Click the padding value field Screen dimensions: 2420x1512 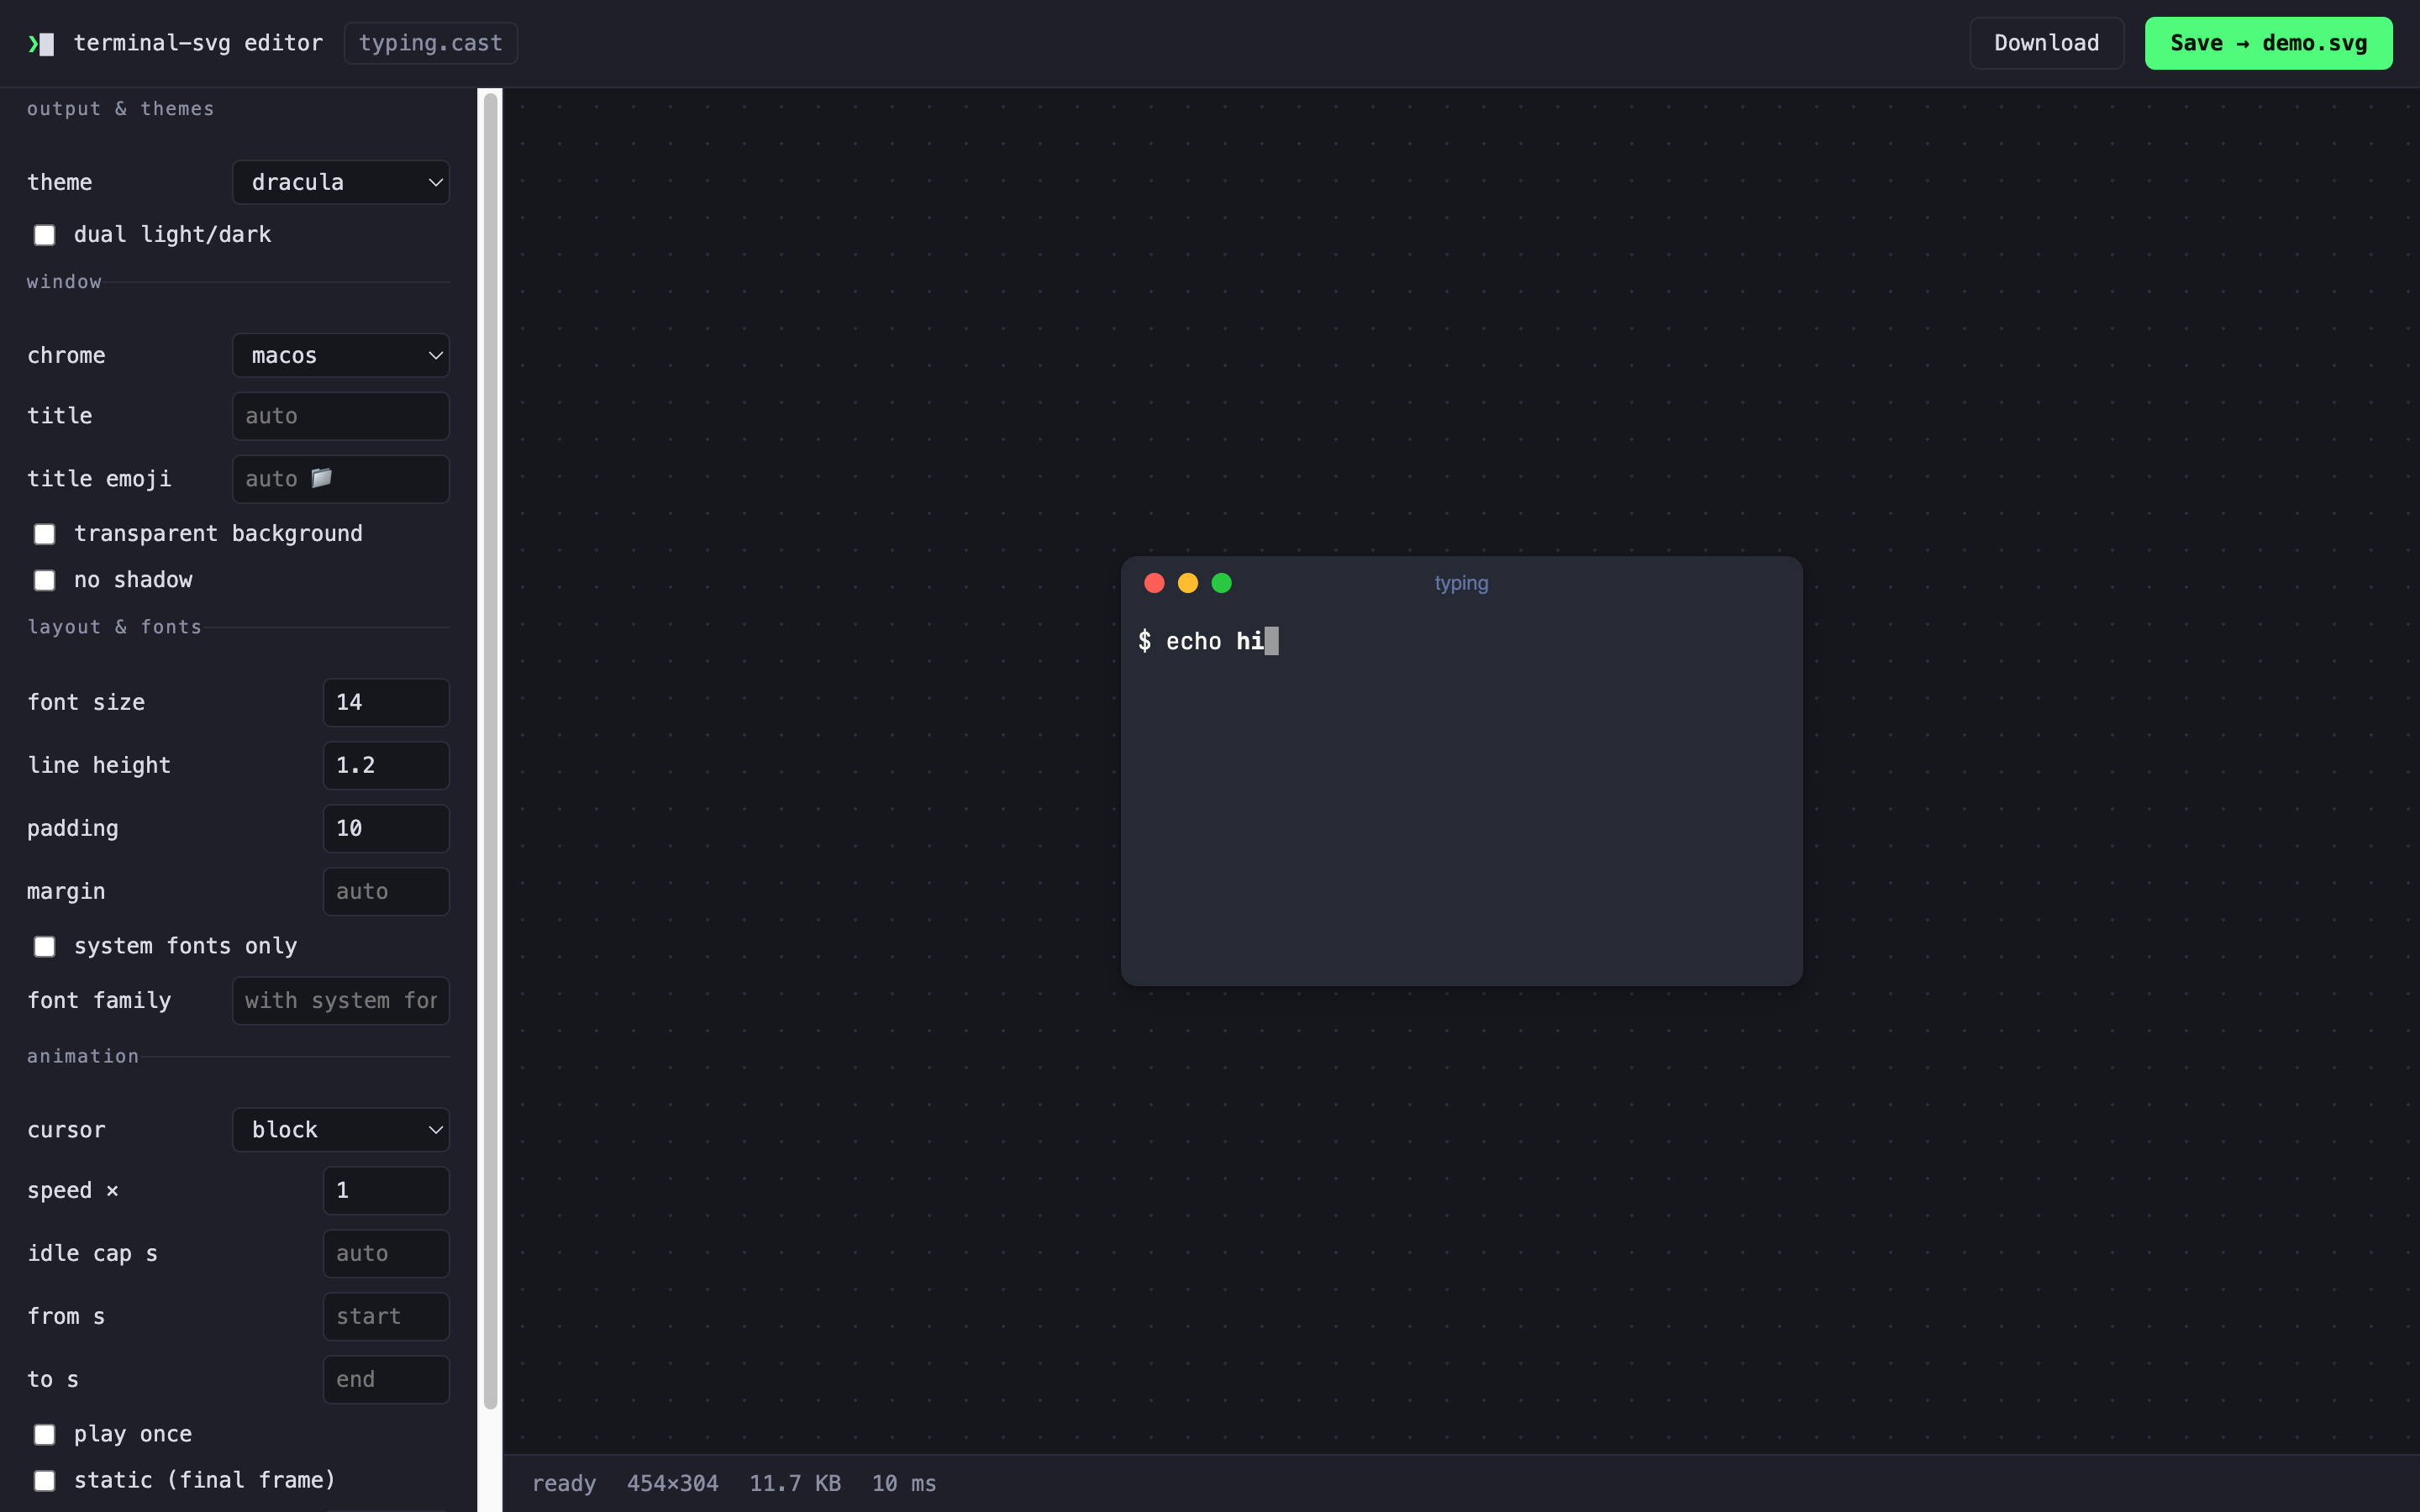point(386,828)
